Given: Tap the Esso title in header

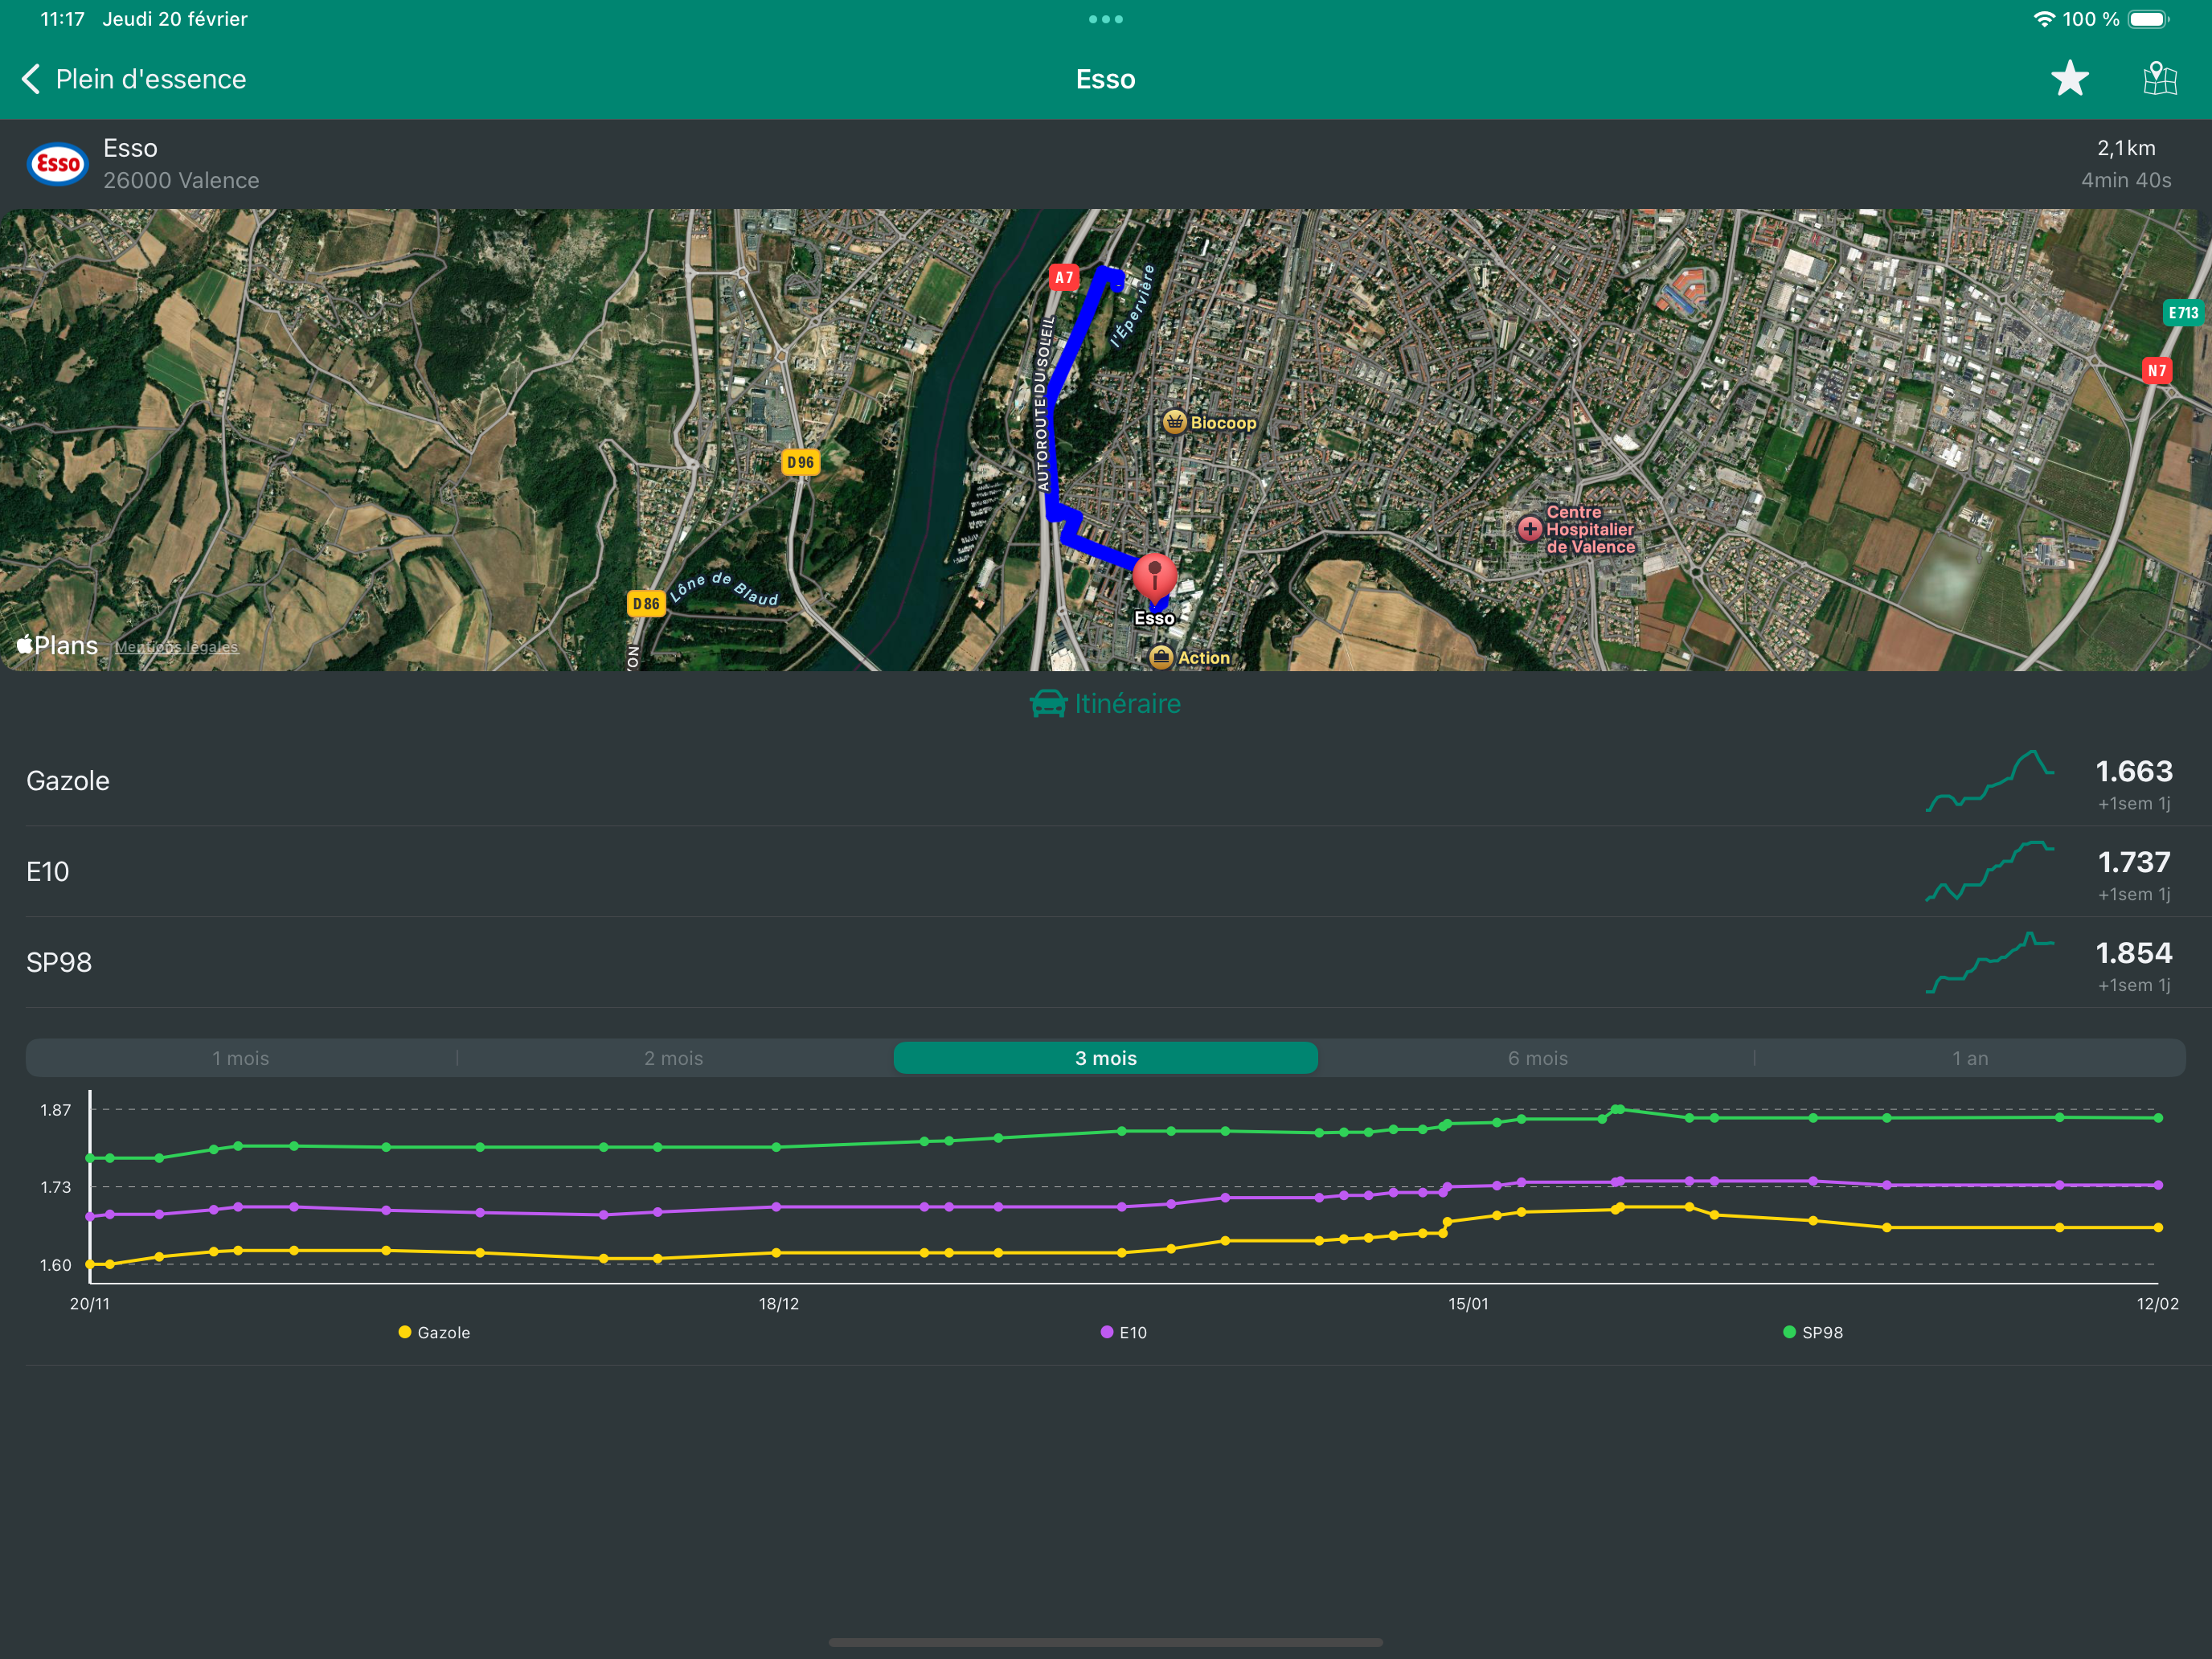Looking at the screenshot, I should pyautogui.click(x=1106, y=79).
